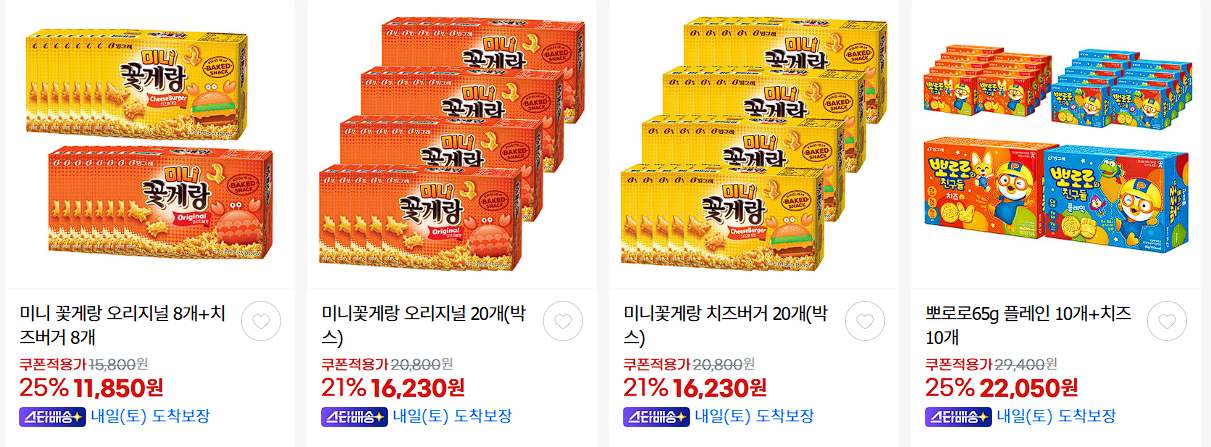Viewport: 1211px width, 447px height.
Task: Open title link 미니꽃게랑 치즈버거 20개(박스)
Action: 728,325
